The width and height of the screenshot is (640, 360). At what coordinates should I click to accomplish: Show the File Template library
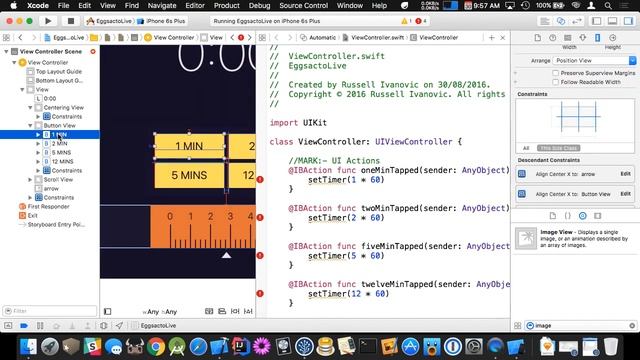click(553, 216)
